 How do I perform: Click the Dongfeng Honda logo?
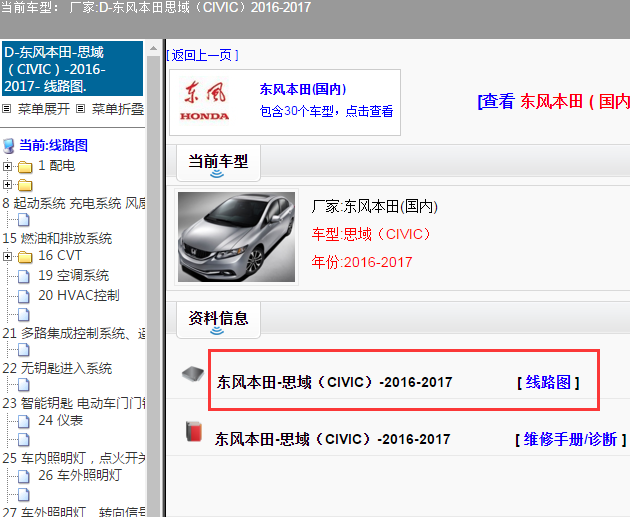[x=205, y=100]
